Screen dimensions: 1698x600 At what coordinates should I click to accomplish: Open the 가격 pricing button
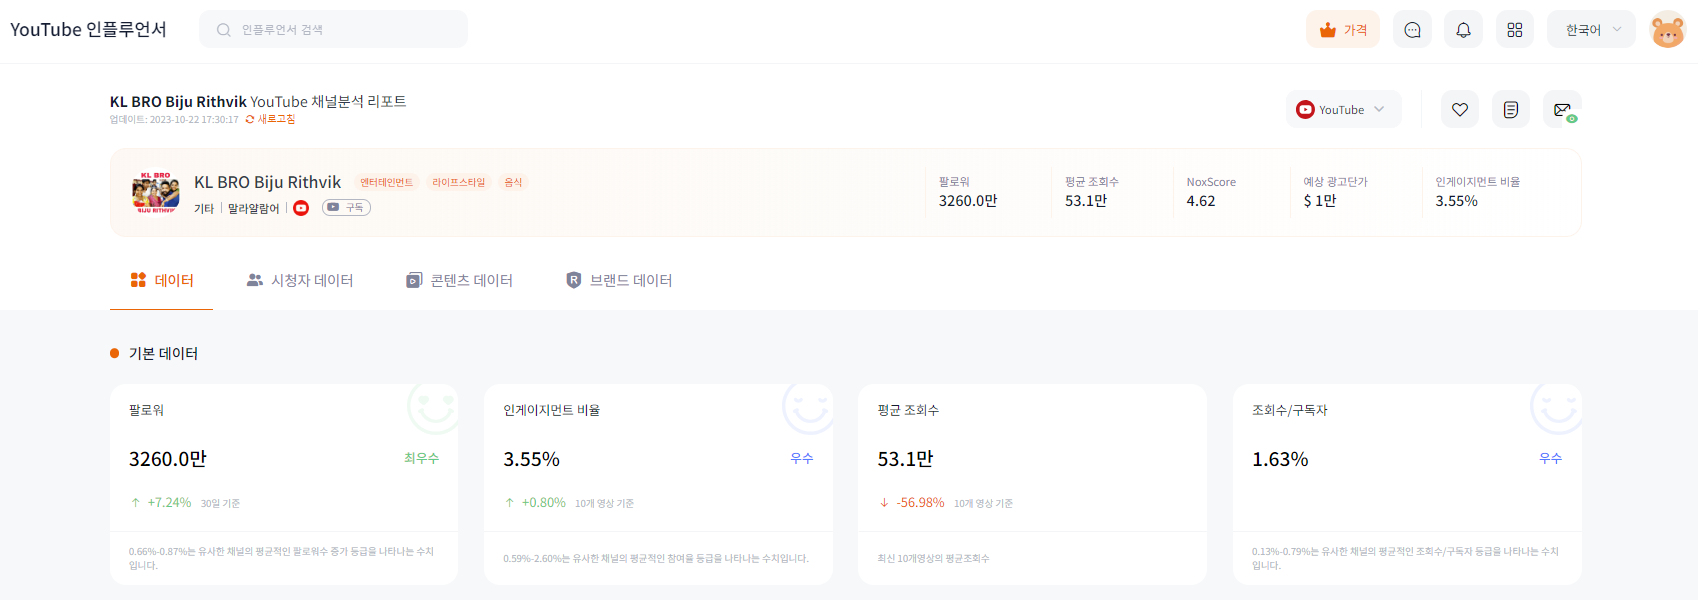(1343, 30)
